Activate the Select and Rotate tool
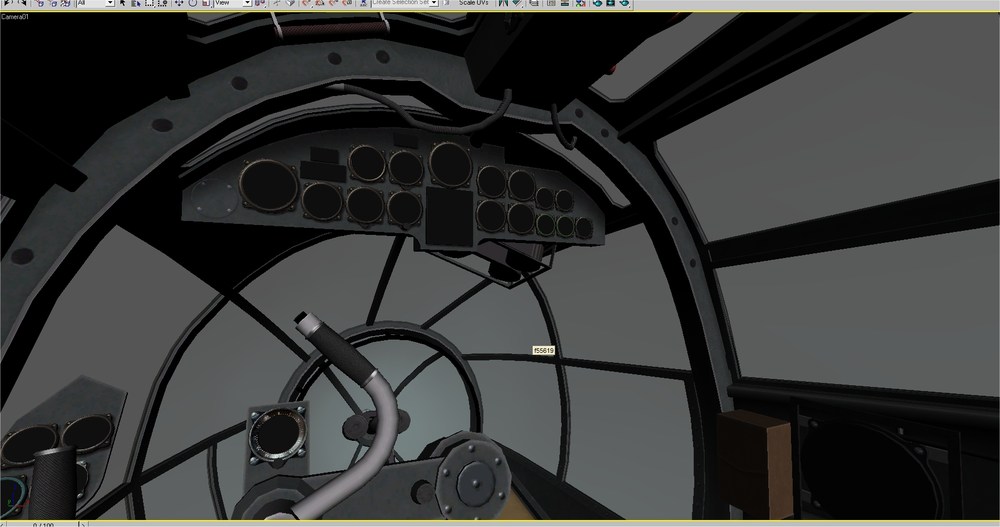 (193, 3)
